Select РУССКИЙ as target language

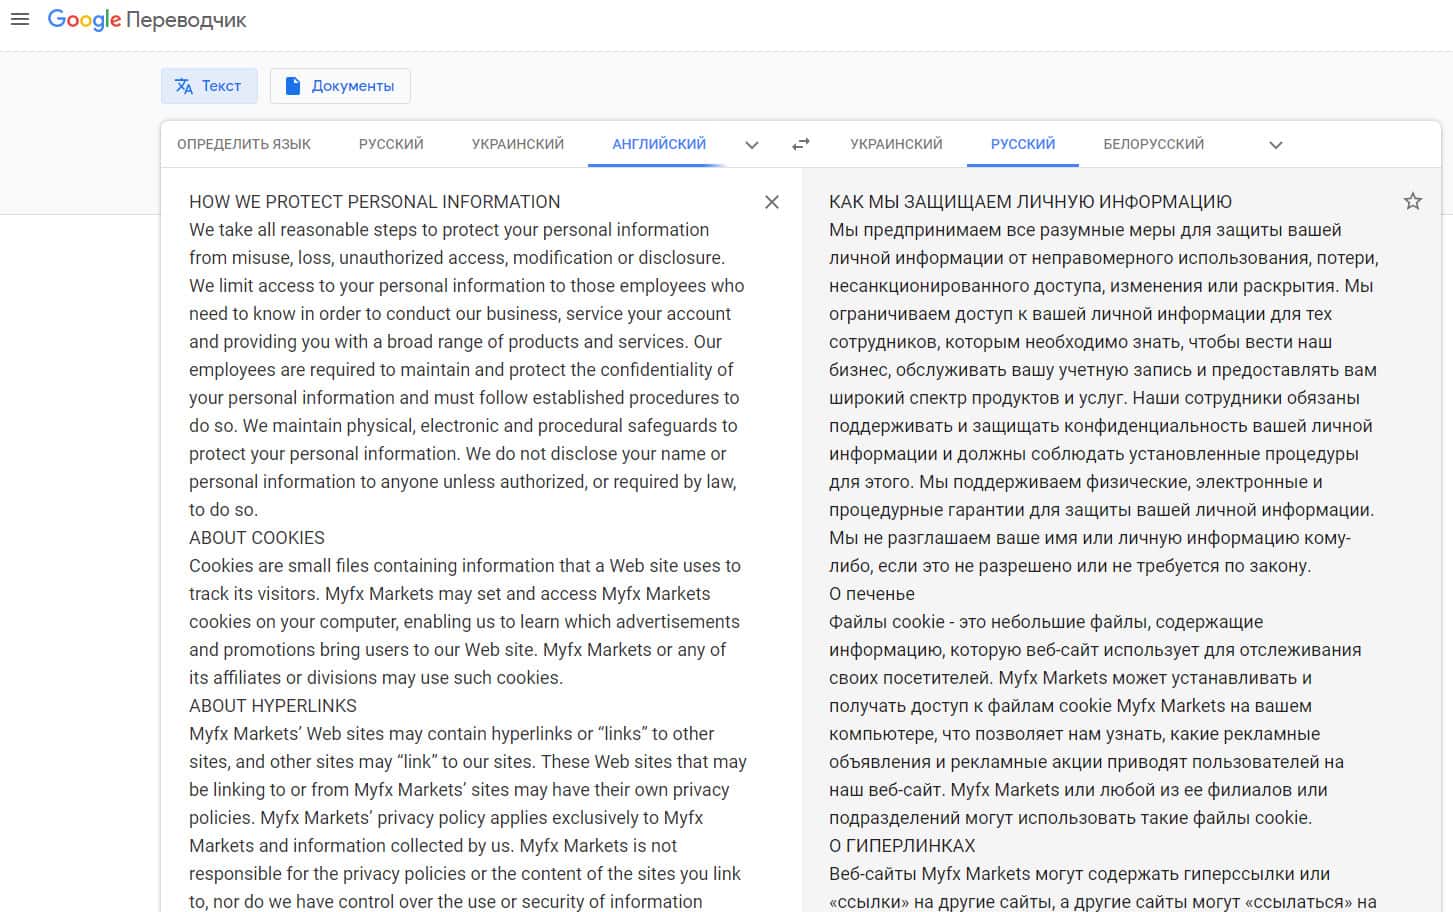pos(1023,144)
